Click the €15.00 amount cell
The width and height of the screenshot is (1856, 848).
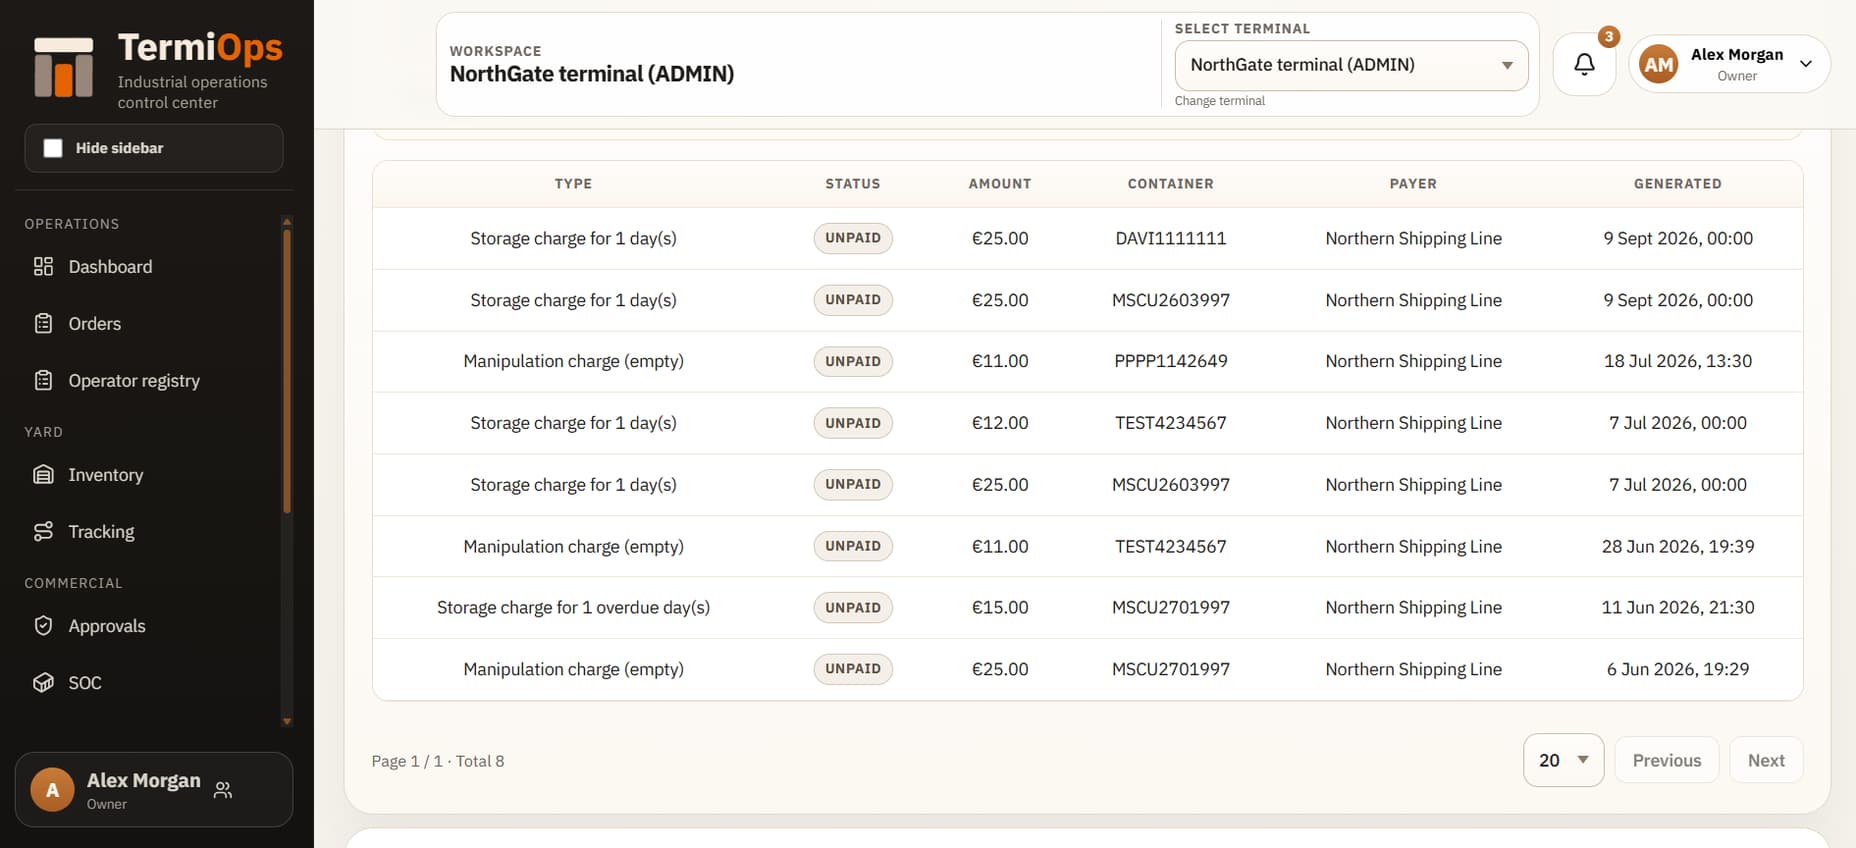pyautogui.click(x=1000, y=607)
